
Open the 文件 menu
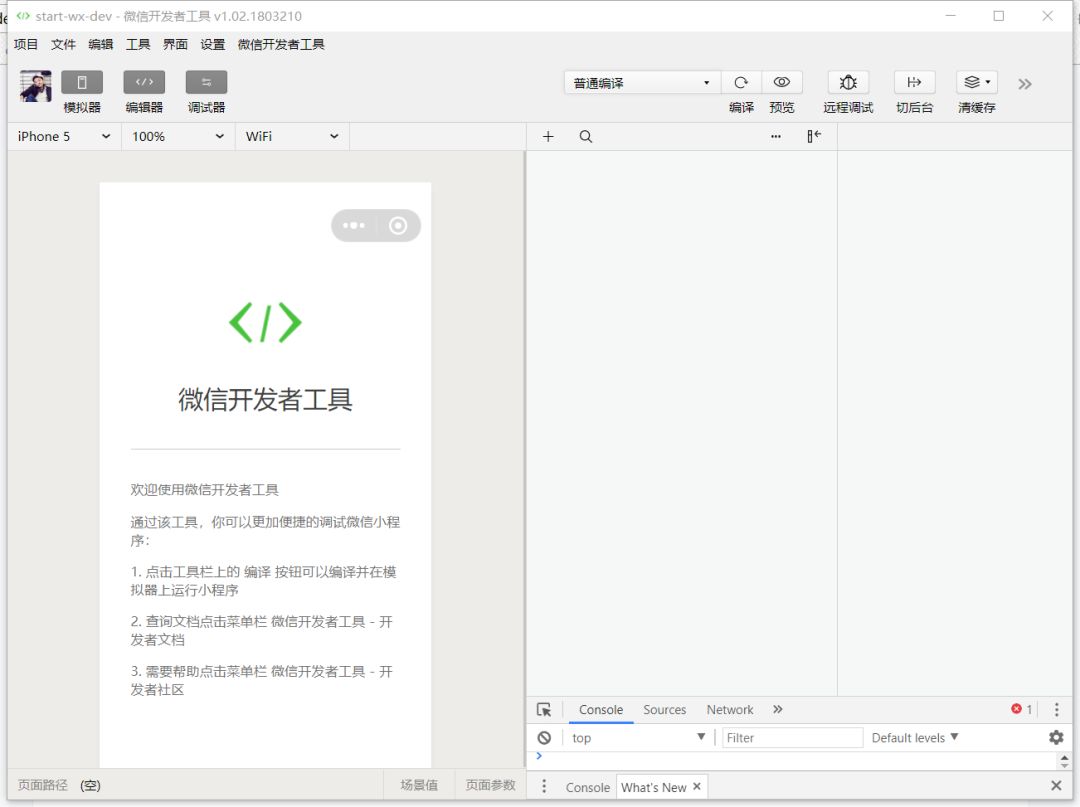(x=63, y=45)
